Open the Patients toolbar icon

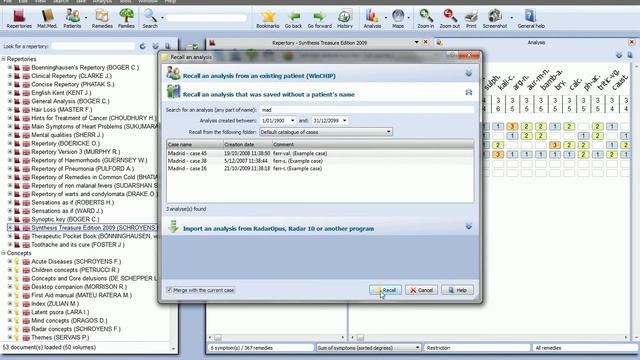click(x=72, y=18)
